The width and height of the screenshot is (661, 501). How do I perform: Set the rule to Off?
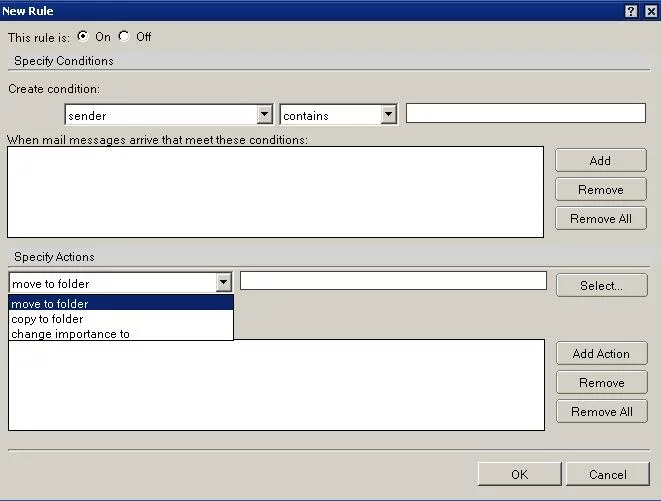tap(124, 37)
